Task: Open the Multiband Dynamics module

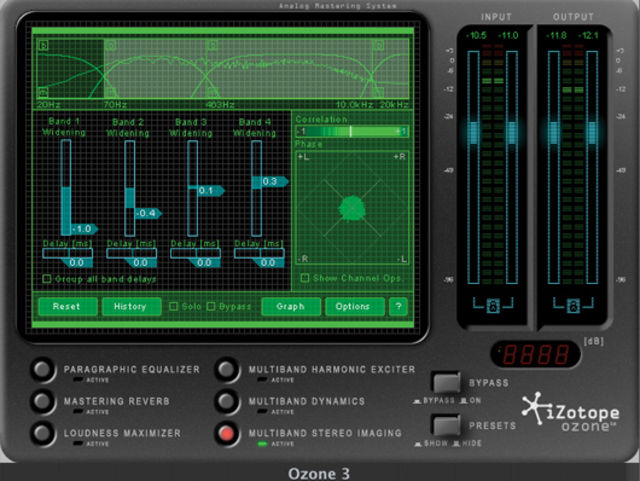Action: point(227,401)
